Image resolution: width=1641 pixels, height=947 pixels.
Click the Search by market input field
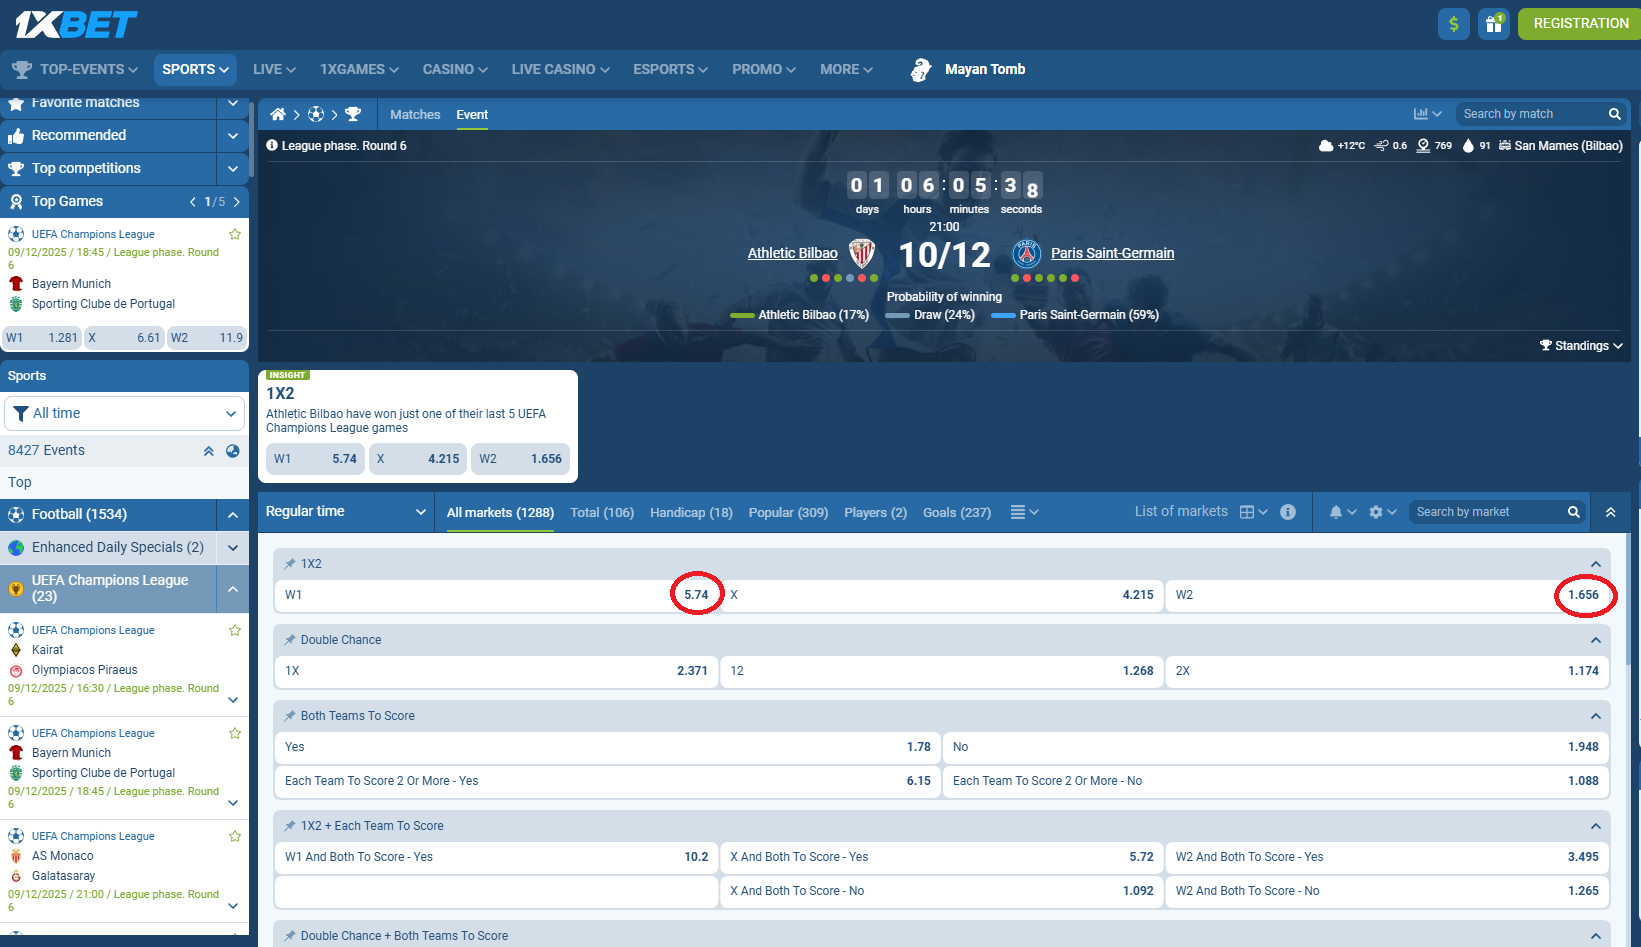(x=1490, y=511)
